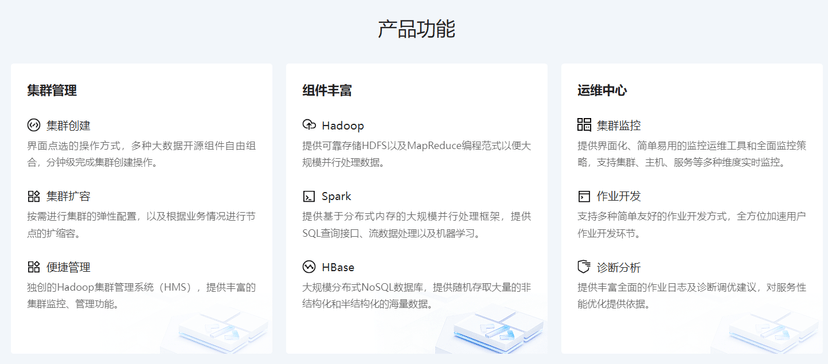Select the 便捷管理 heading text
Screen dimensions: 828x364
(x=68, y=267)
